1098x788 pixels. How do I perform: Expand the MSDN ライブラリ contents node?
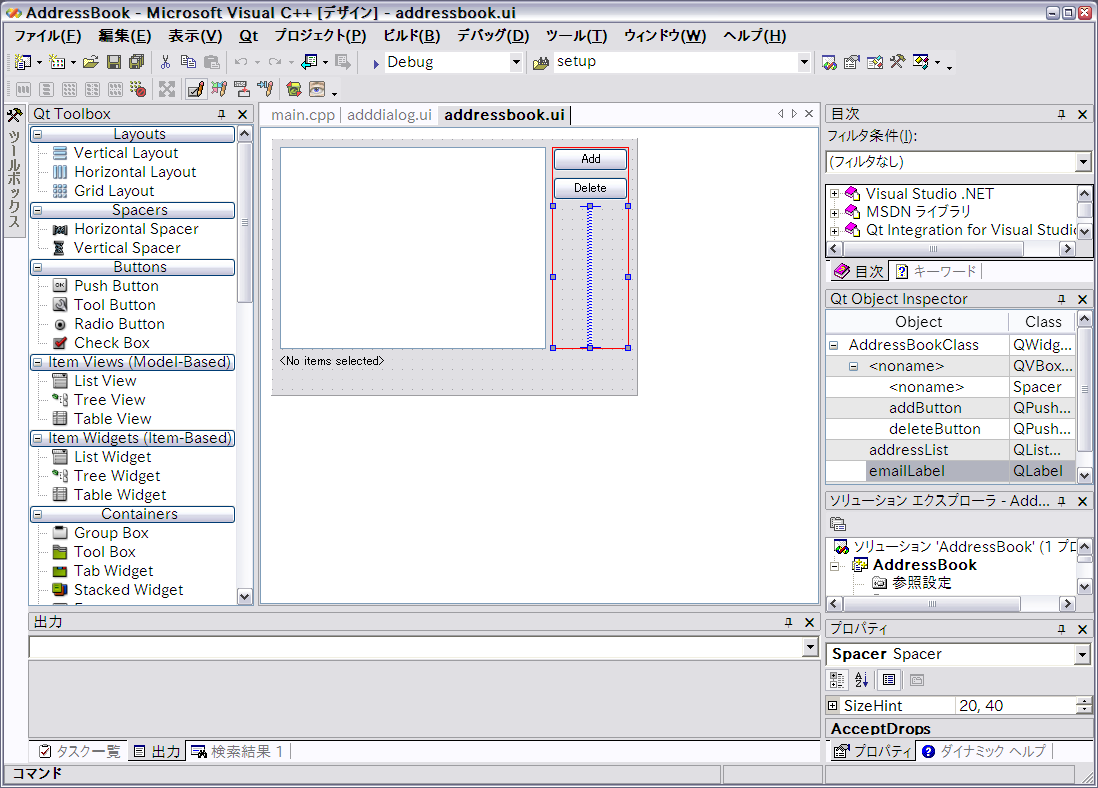[835, 212]
